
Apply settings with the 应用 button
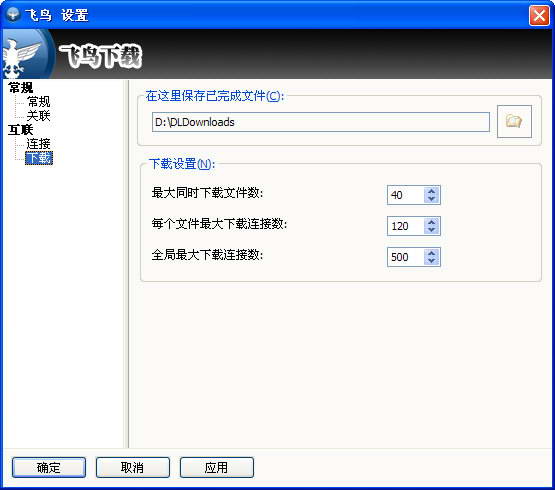[x=217, y=467]
